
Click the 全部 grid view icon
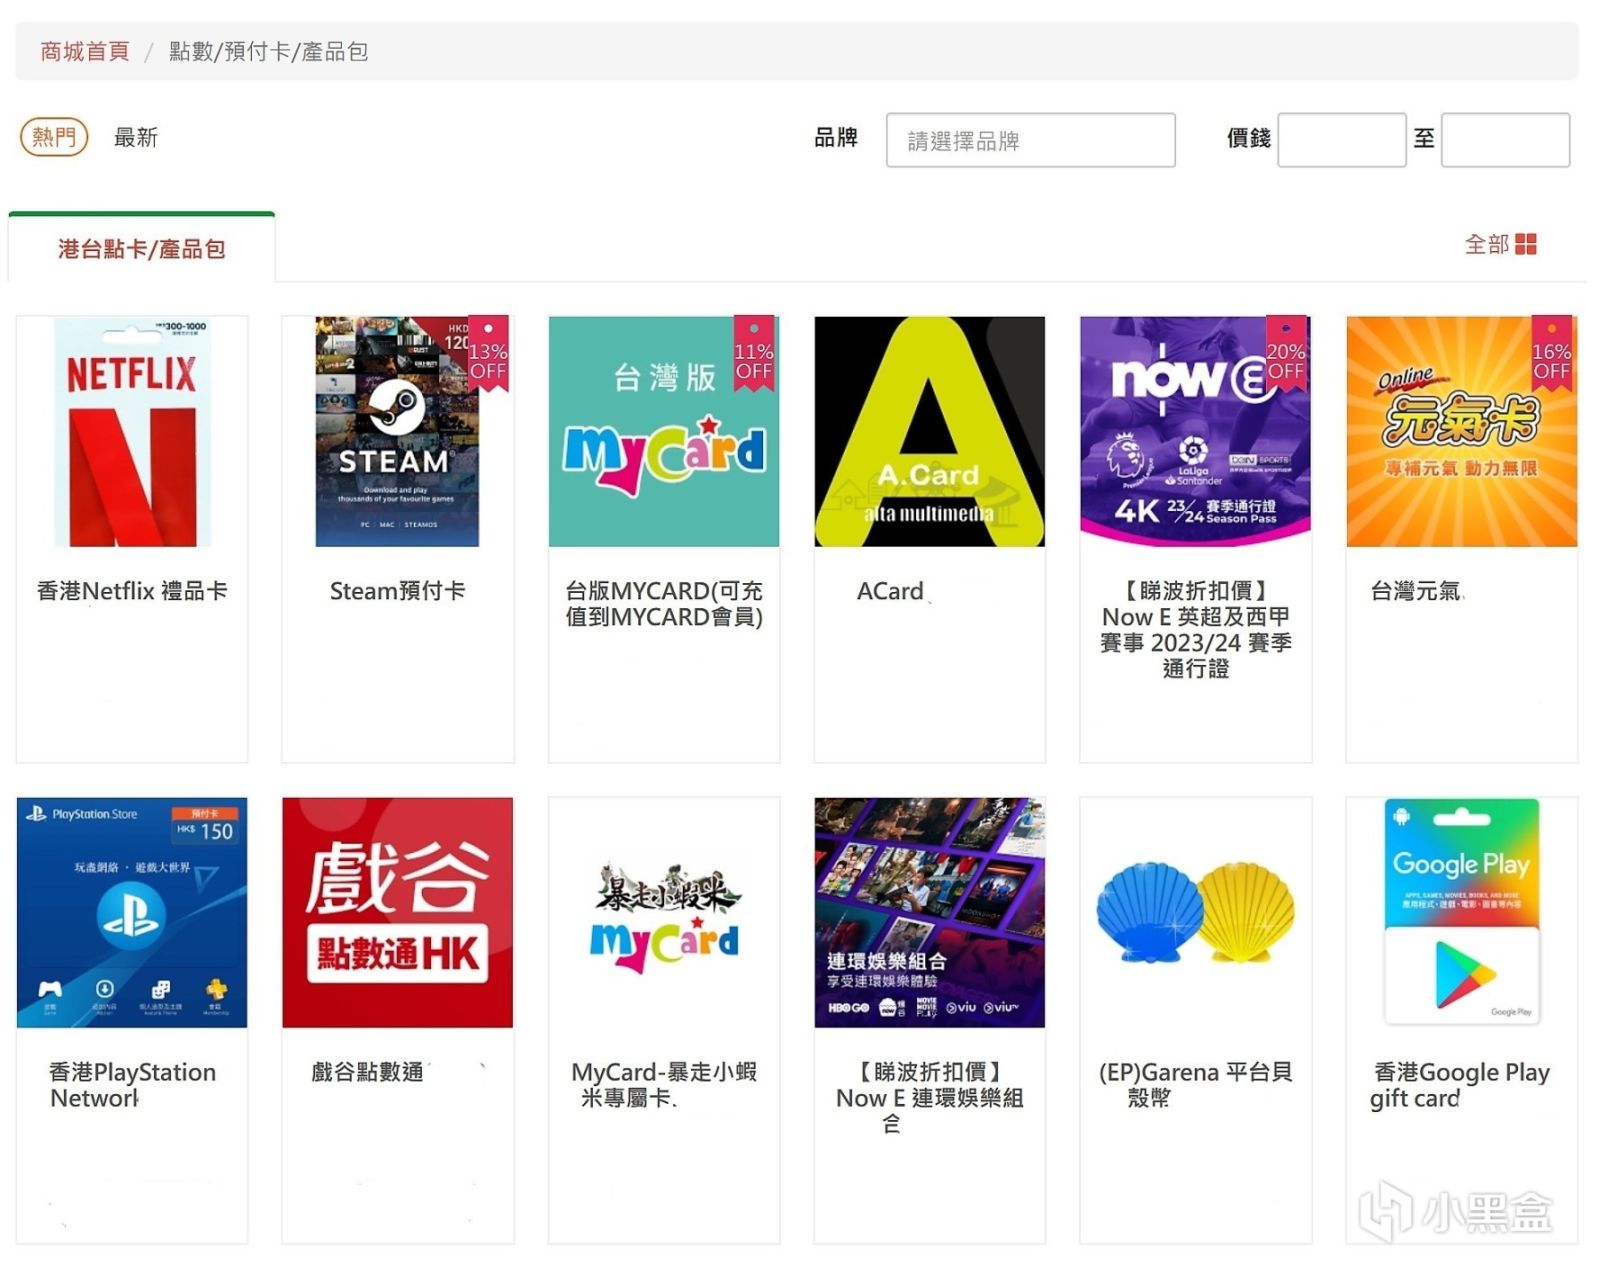(x=1525, y=244)
